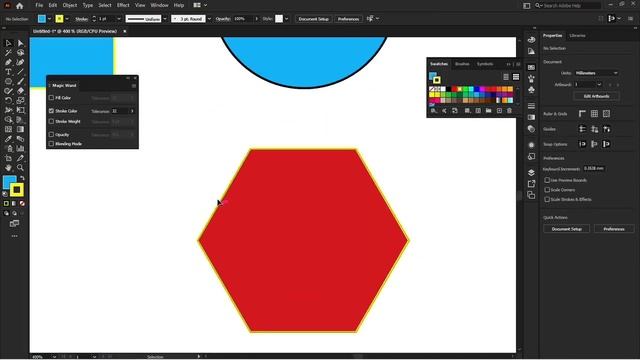Switch to the Brushes tab
The image size is (640, 360).
click(x=462, y=64)
